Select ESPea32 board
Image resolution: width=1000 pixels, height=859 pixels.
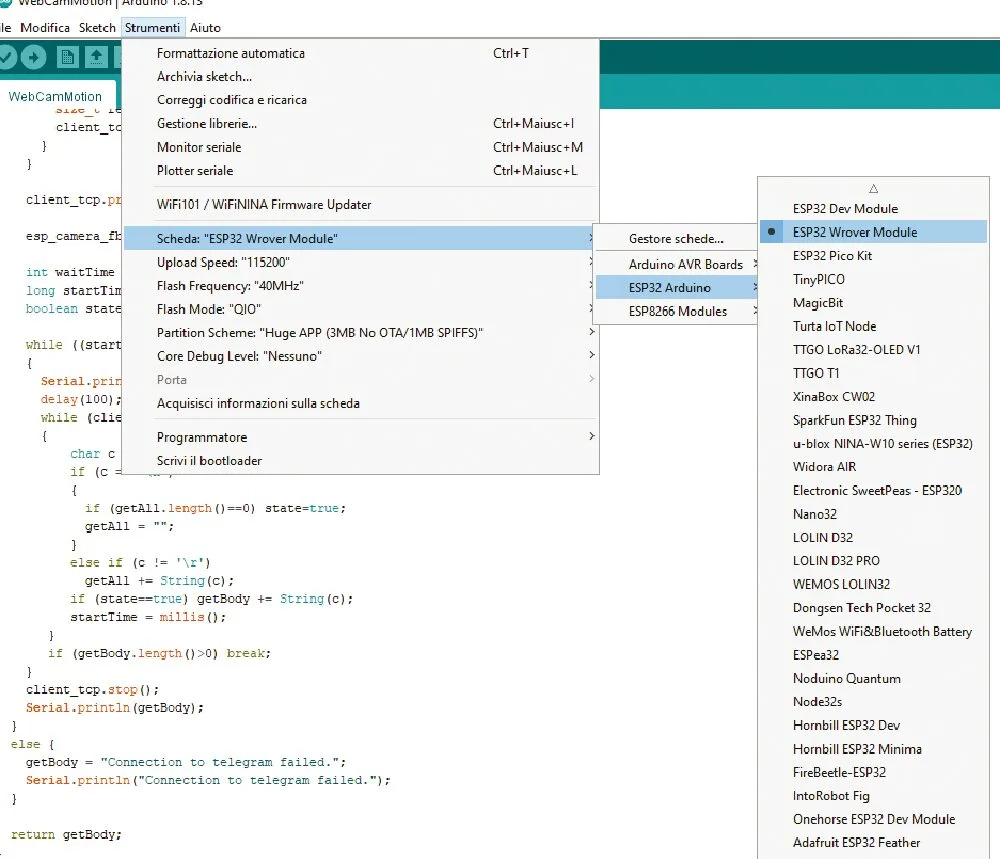click(x=873, y=655)
